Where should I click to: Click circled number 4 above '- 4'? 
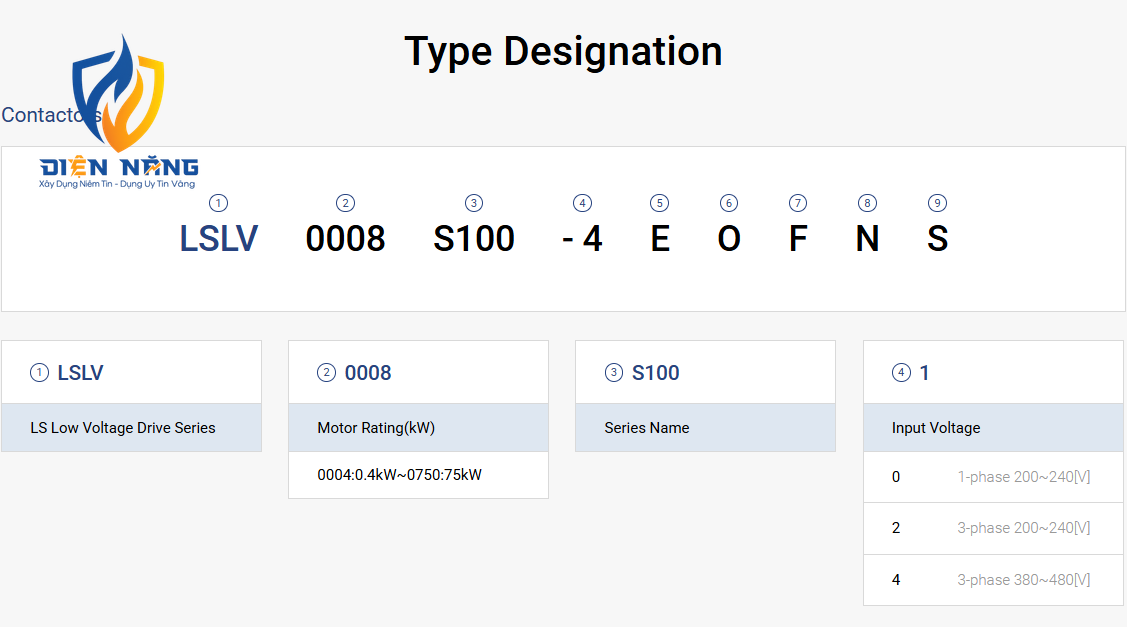point(582,203)
